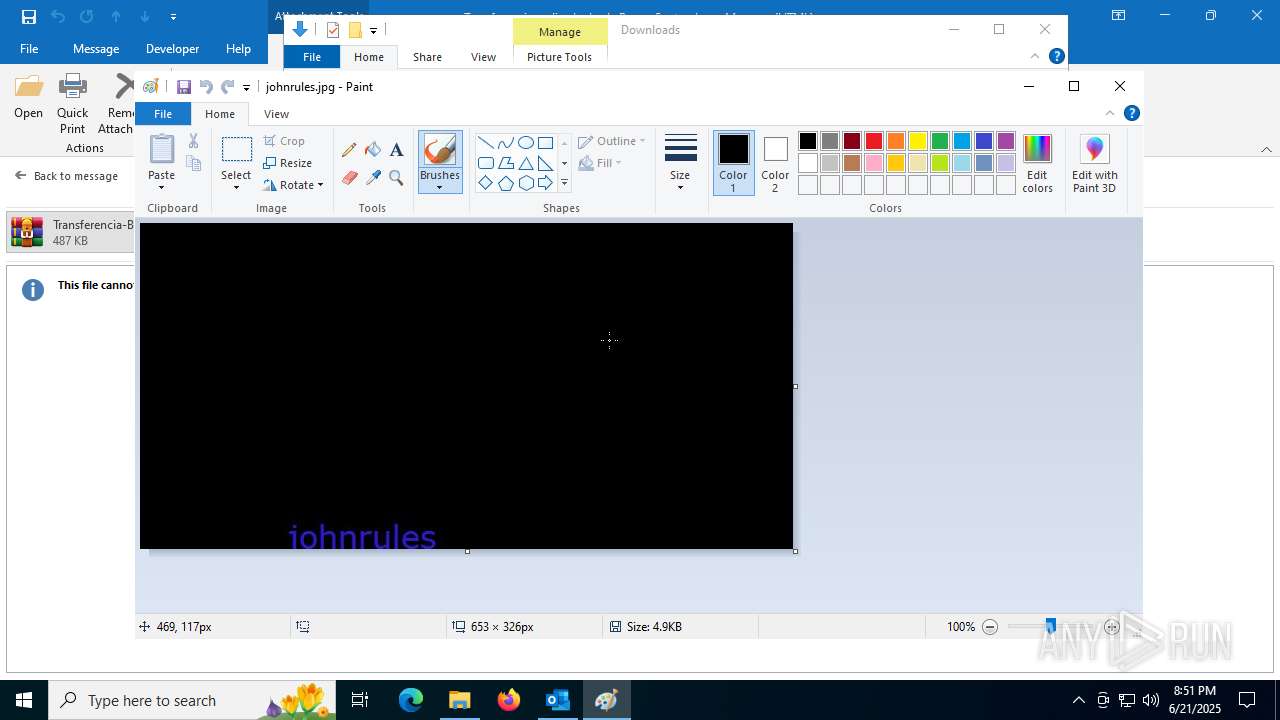Pick the Right arrow shape
The image size is (1280, 720).
545,183
